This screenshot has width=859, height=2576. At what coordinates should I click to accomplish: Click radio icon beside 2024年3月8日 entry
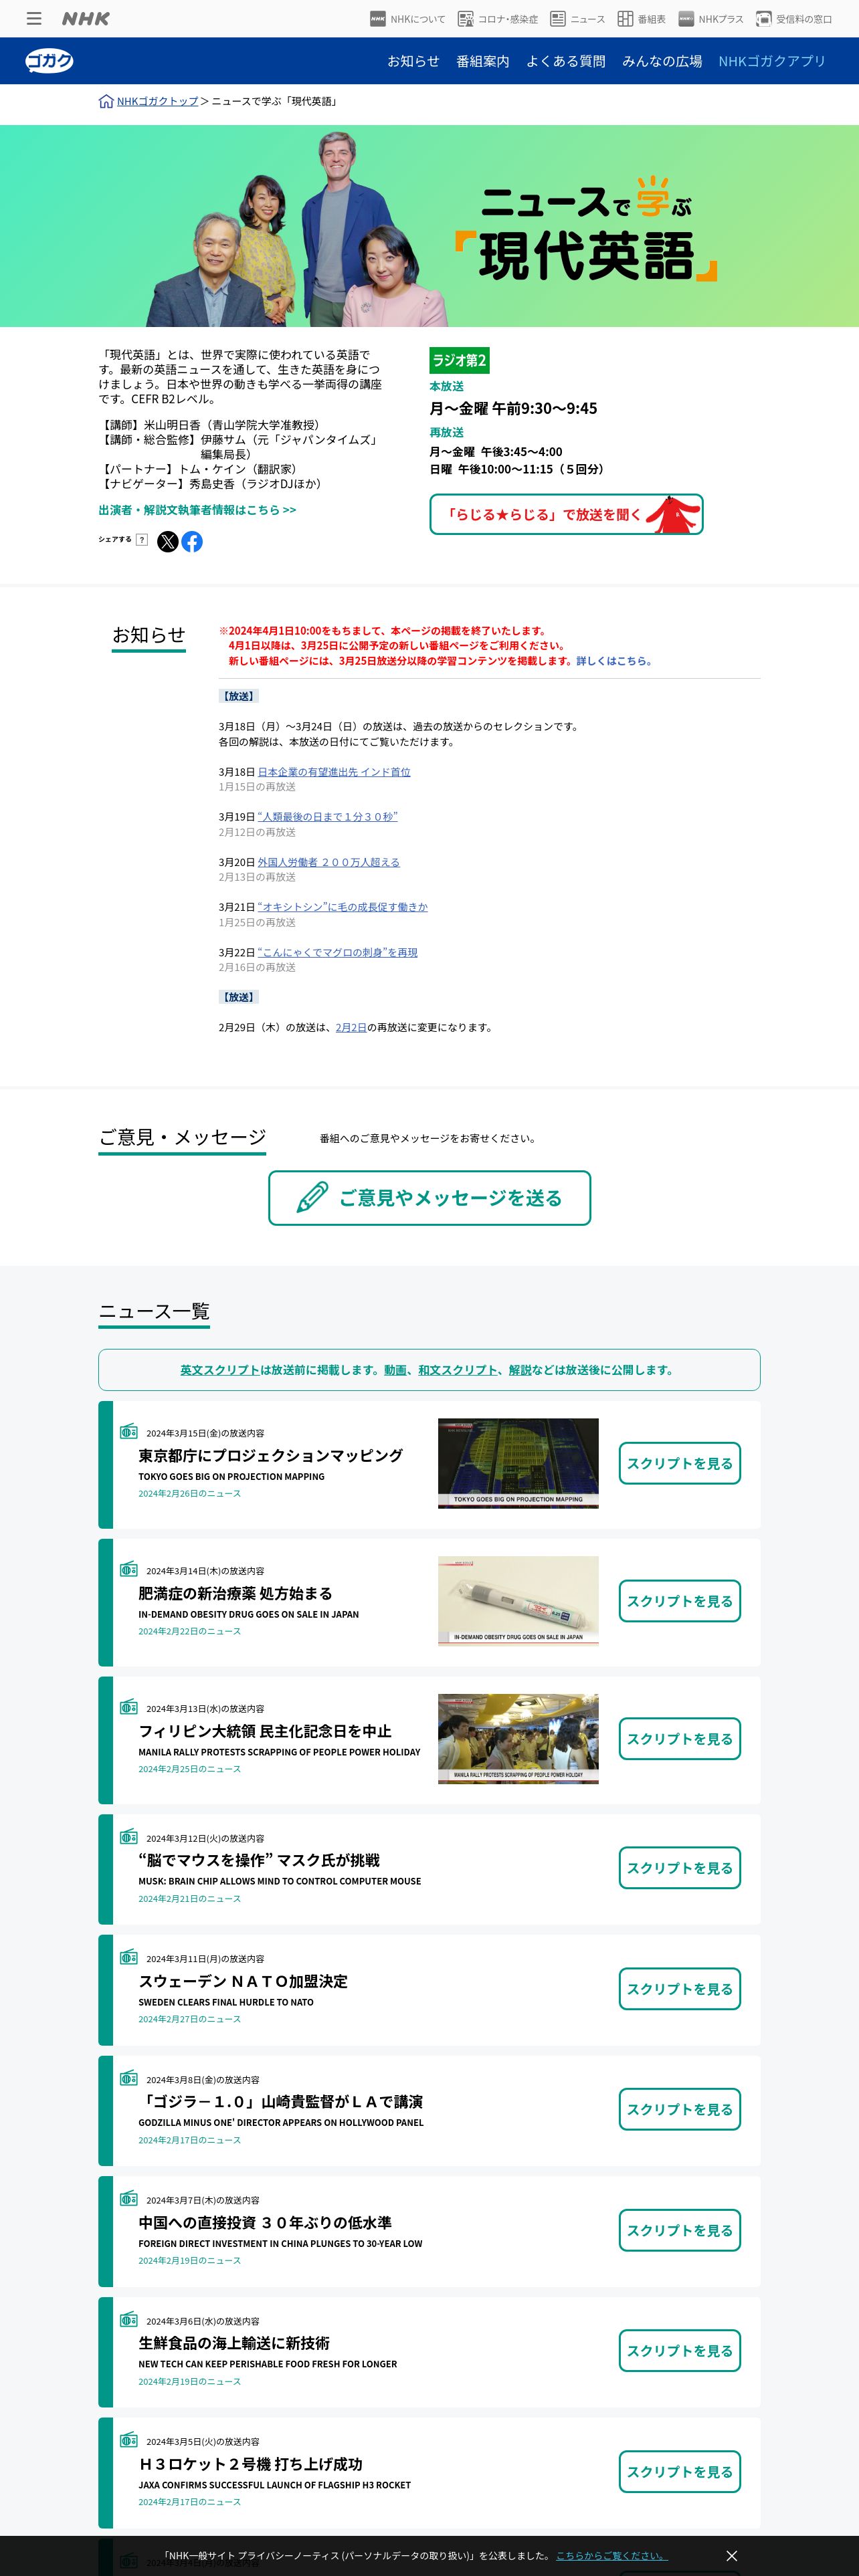[128, 2078]
